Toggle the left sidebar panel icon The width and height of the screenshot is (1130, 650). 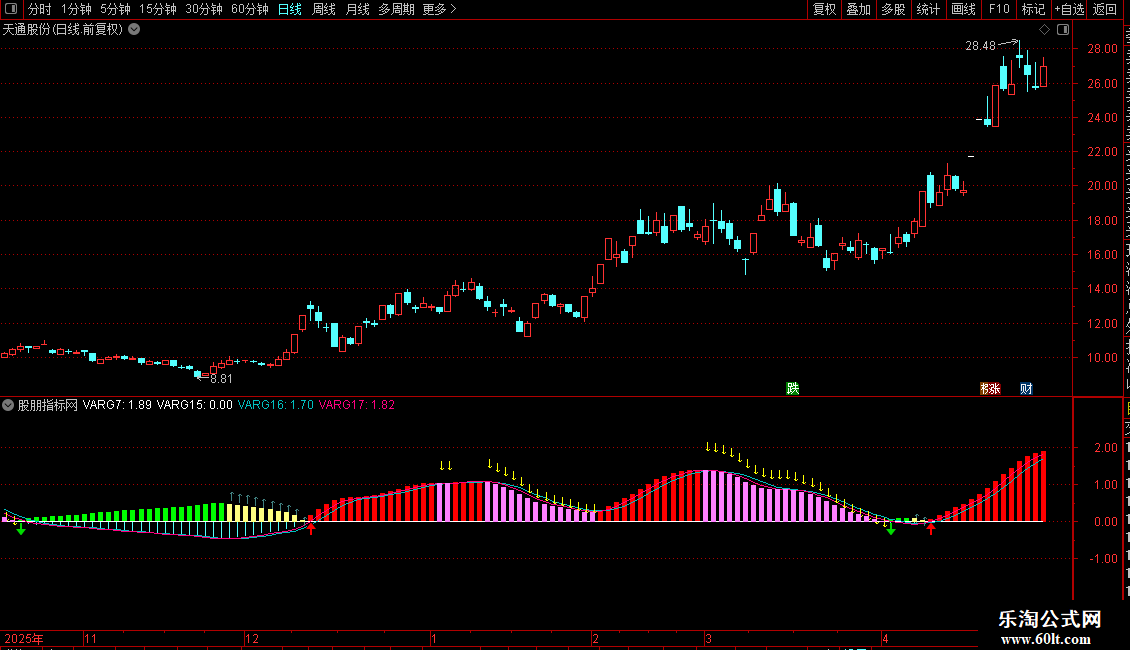[11, 9]
